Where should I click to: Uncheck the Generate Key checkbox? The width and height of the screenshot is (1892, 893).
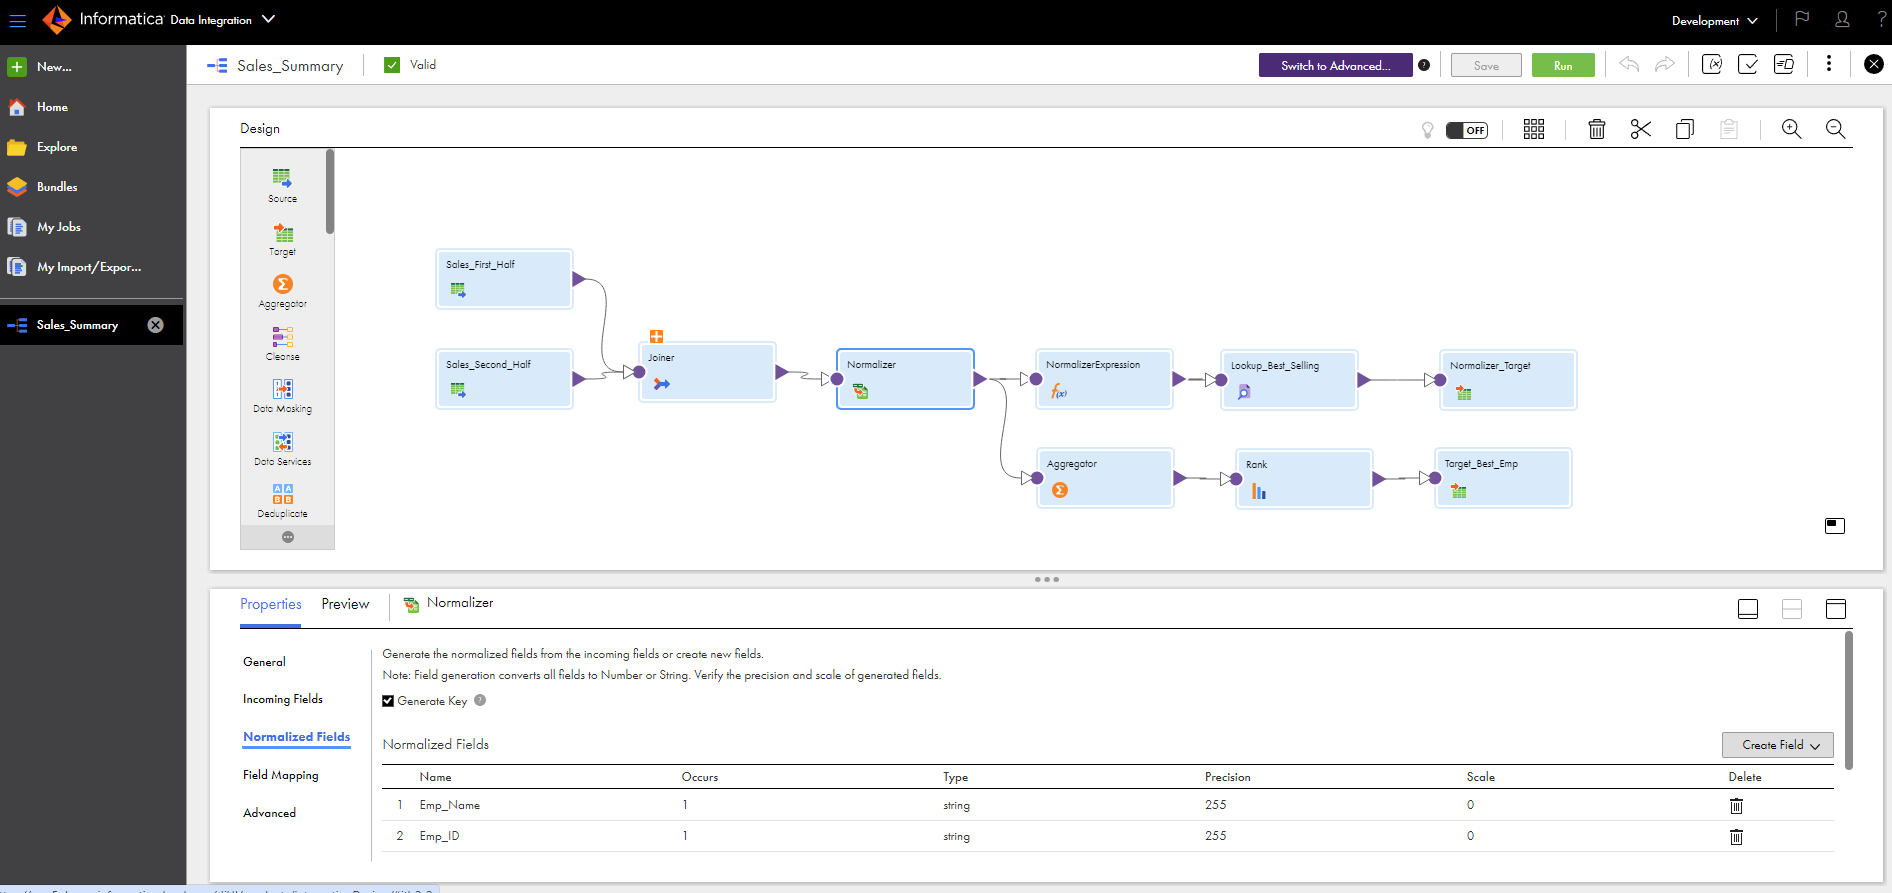(388, 701)
